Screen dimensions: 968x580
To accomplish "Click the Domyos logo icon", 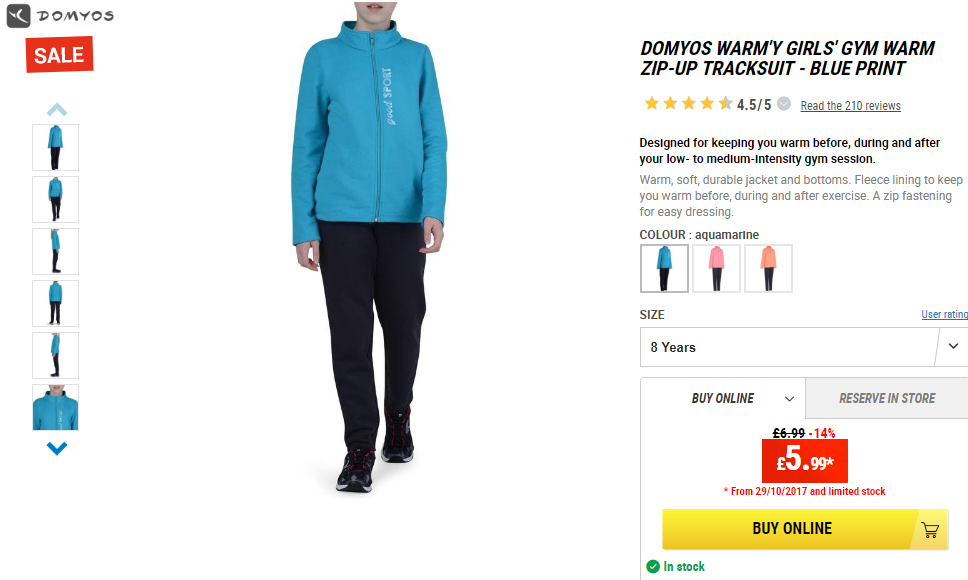I will [x=19, y=15].
